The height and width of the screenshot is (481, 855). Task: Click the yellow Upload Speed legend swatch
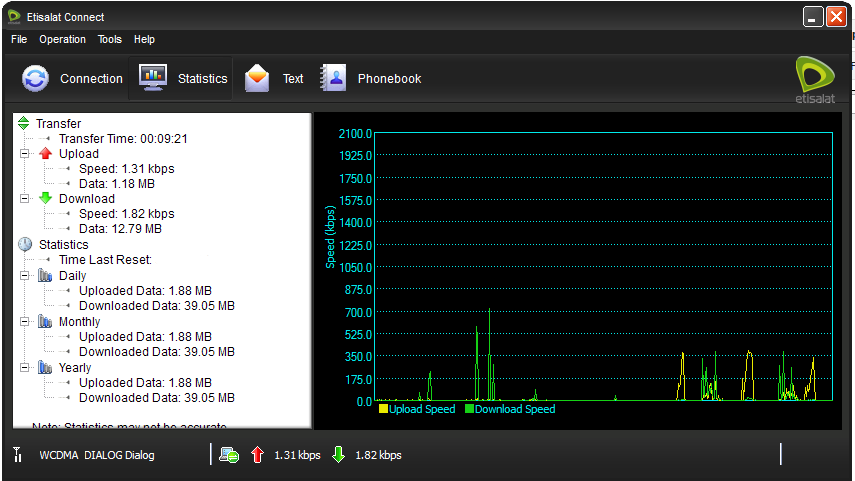point(383,408)
